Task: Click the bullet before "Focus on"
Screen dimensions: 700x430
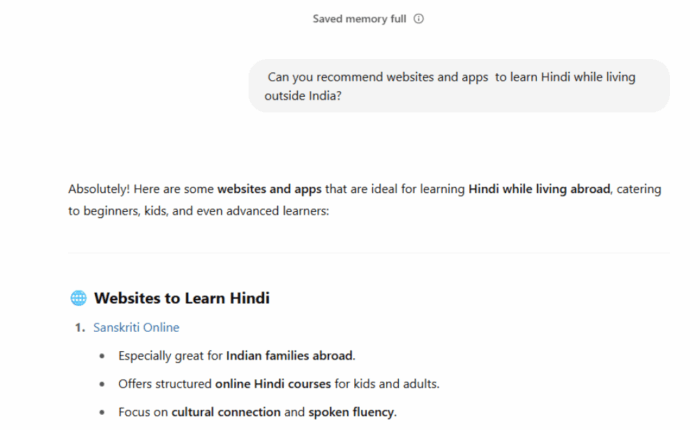Action: click(101, 411)
